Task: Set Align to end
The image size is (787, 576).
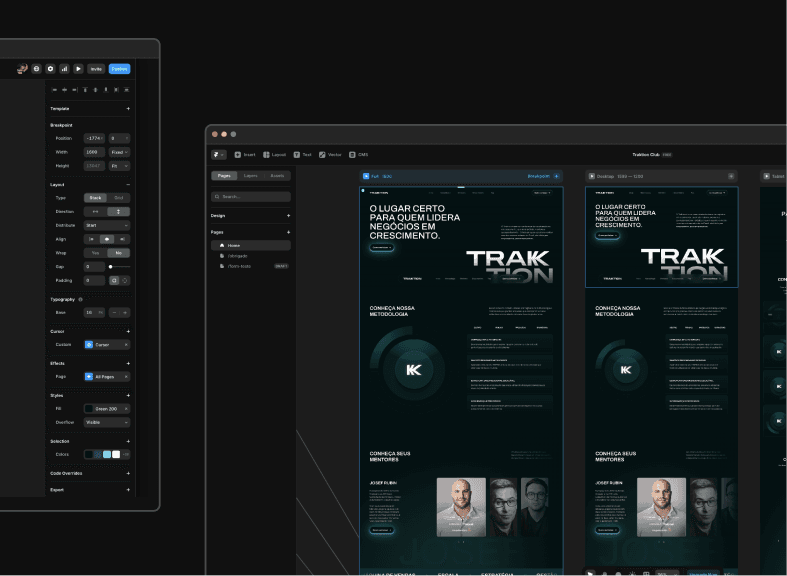Action: click(x=122, y=239)
